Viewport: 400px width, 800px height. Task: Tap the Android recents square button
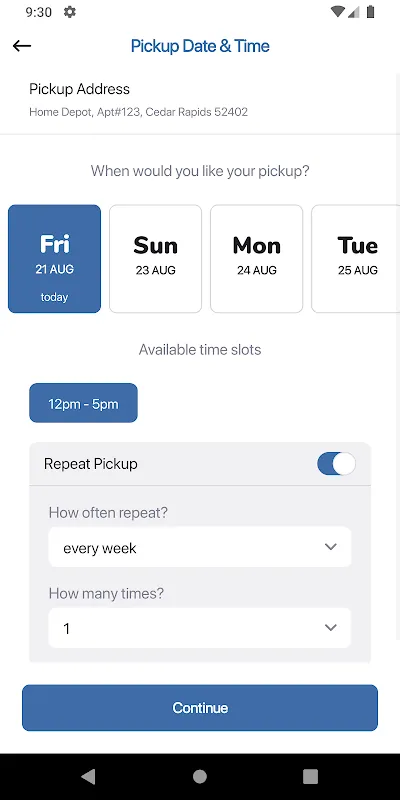tap(311, 777)
